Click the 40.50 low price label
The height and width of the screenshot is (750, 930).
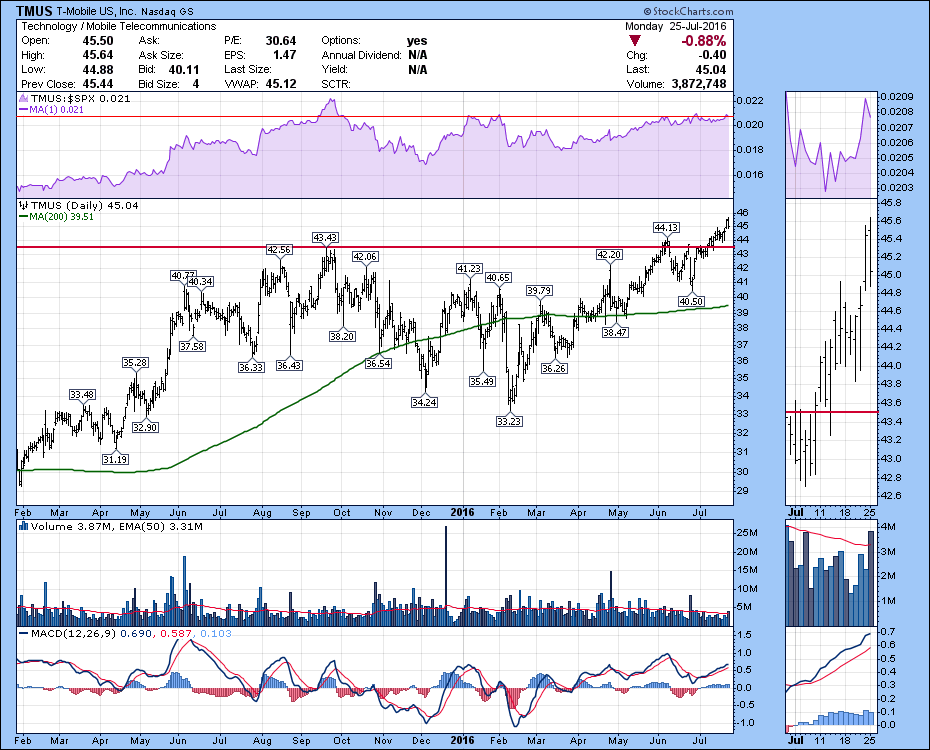(x=691, y=302)
